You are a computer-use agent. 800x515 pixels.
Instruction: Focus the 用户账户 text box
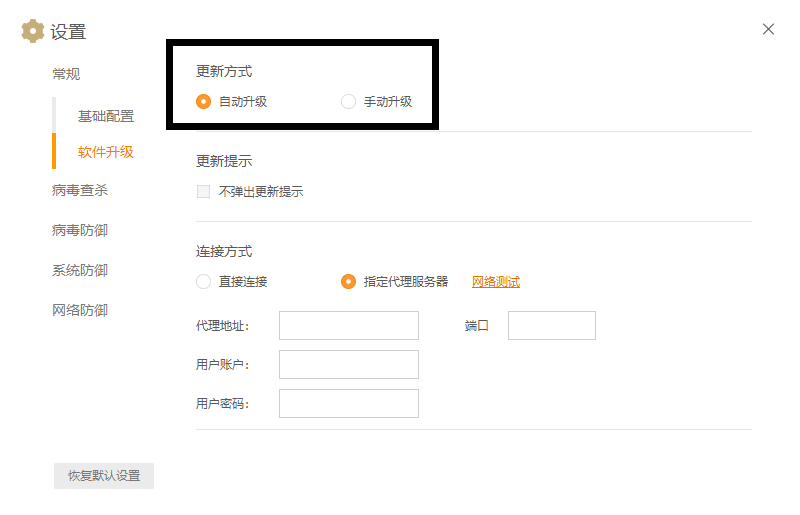point(349,364)
